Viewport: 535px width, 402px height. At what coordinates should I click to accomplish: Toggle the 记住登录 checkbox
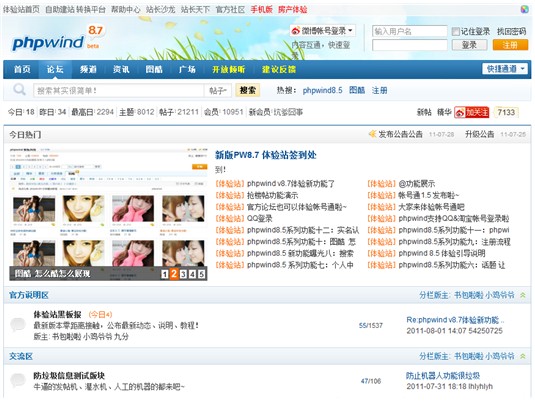coord(456,32)
